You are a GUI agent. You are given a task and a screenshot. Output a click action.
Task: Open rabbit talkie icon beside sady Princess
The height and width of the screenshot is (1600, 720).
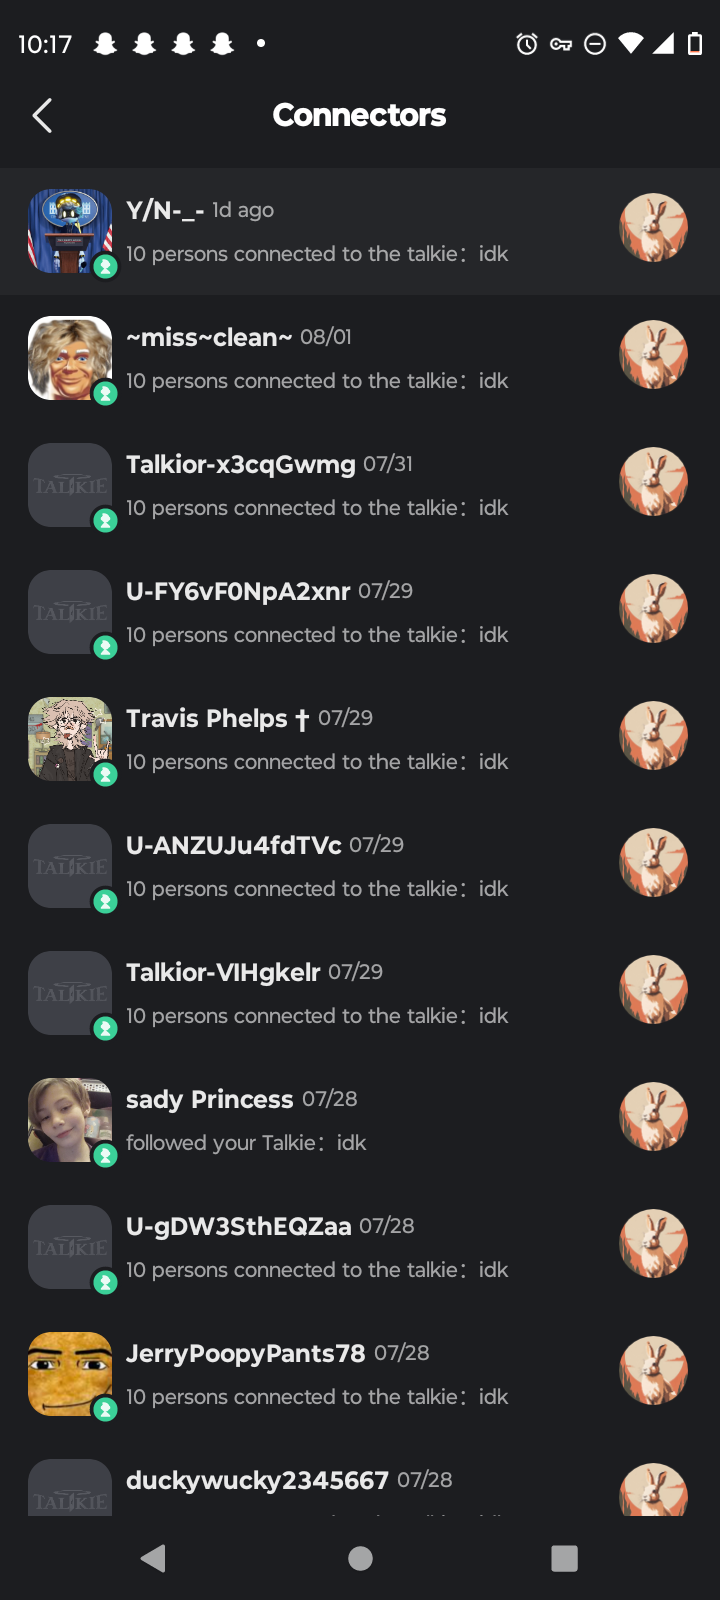tap(654, 1116)
